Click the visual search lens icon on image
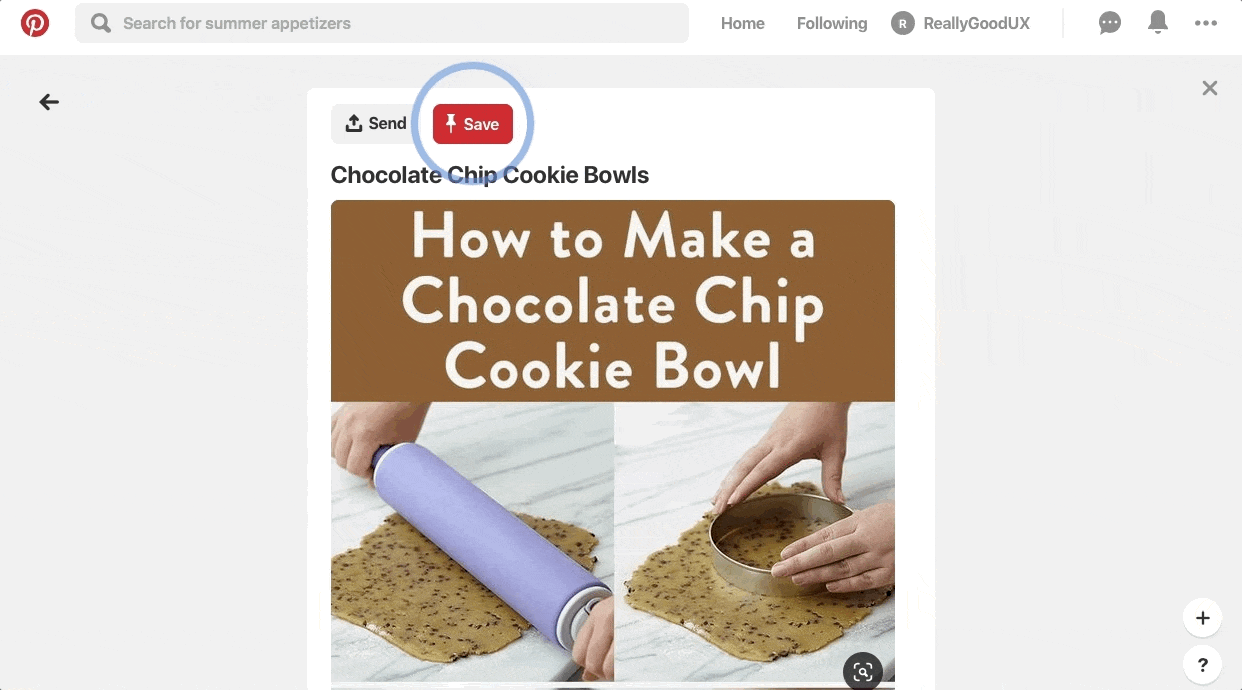 coord(863,672)
